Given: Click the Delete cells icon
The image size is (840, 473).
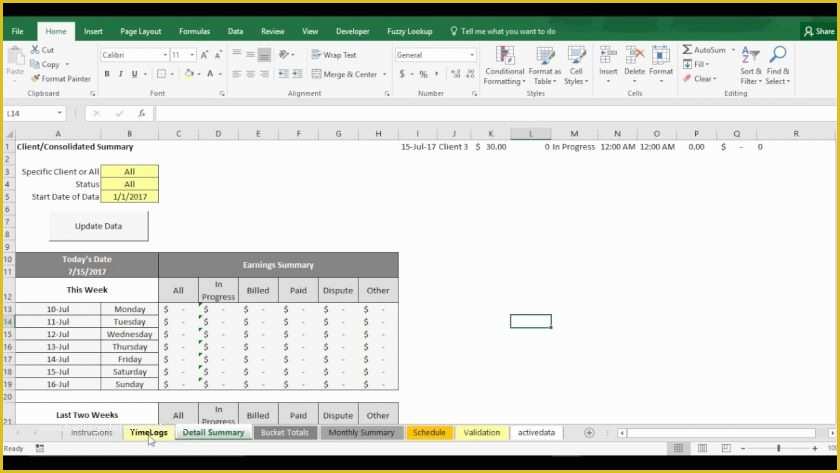Looking at the screenshot, I should tap(634, 55).
